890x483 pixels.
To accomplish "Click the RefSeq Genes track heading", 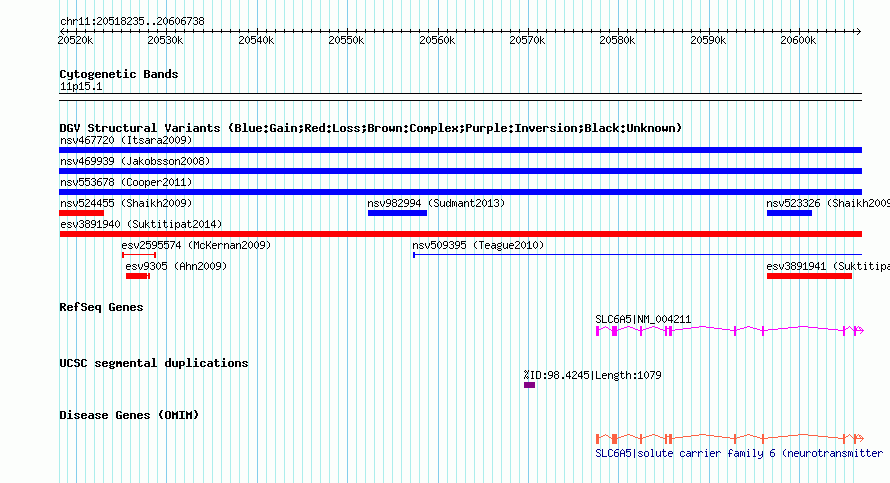I will tap(101, 307).
